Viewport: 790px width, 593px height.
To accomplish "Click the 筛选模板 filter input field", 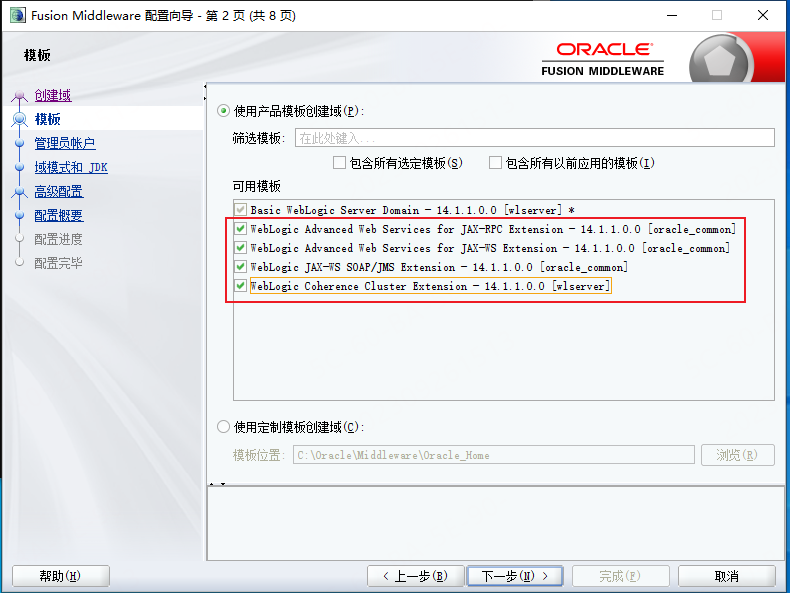I will point(535,138).
